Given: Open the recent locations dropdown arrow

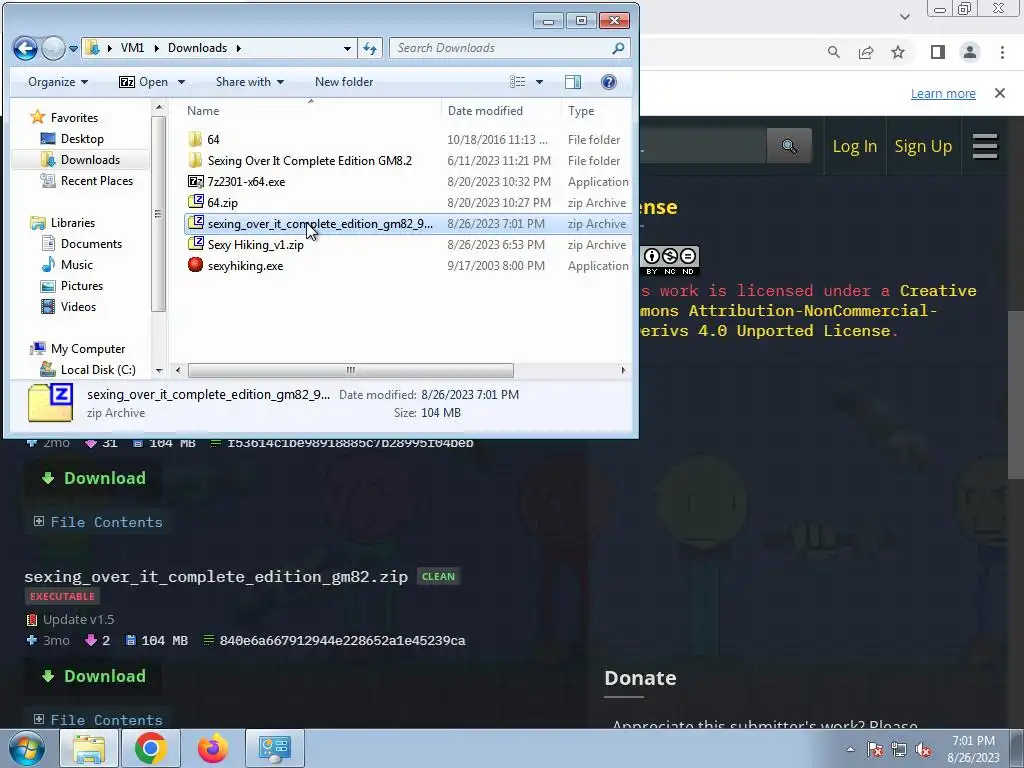Looking at the screenshot, I should (73, 48).
